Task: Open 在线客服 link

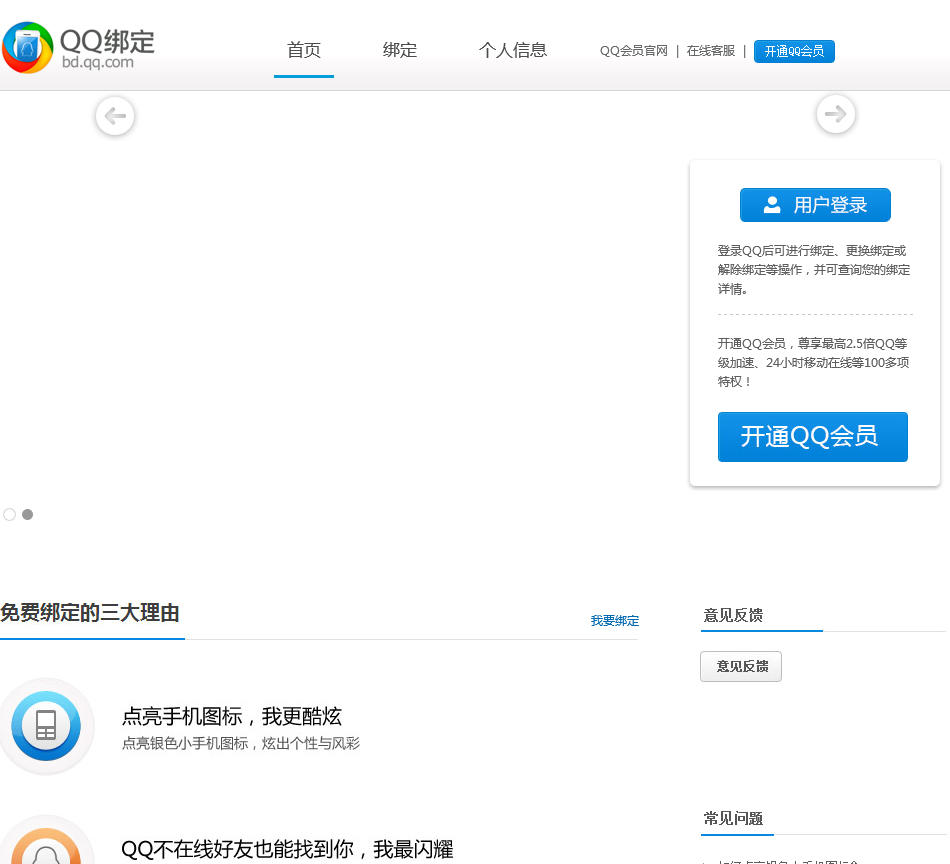Action: coord(711,51)
